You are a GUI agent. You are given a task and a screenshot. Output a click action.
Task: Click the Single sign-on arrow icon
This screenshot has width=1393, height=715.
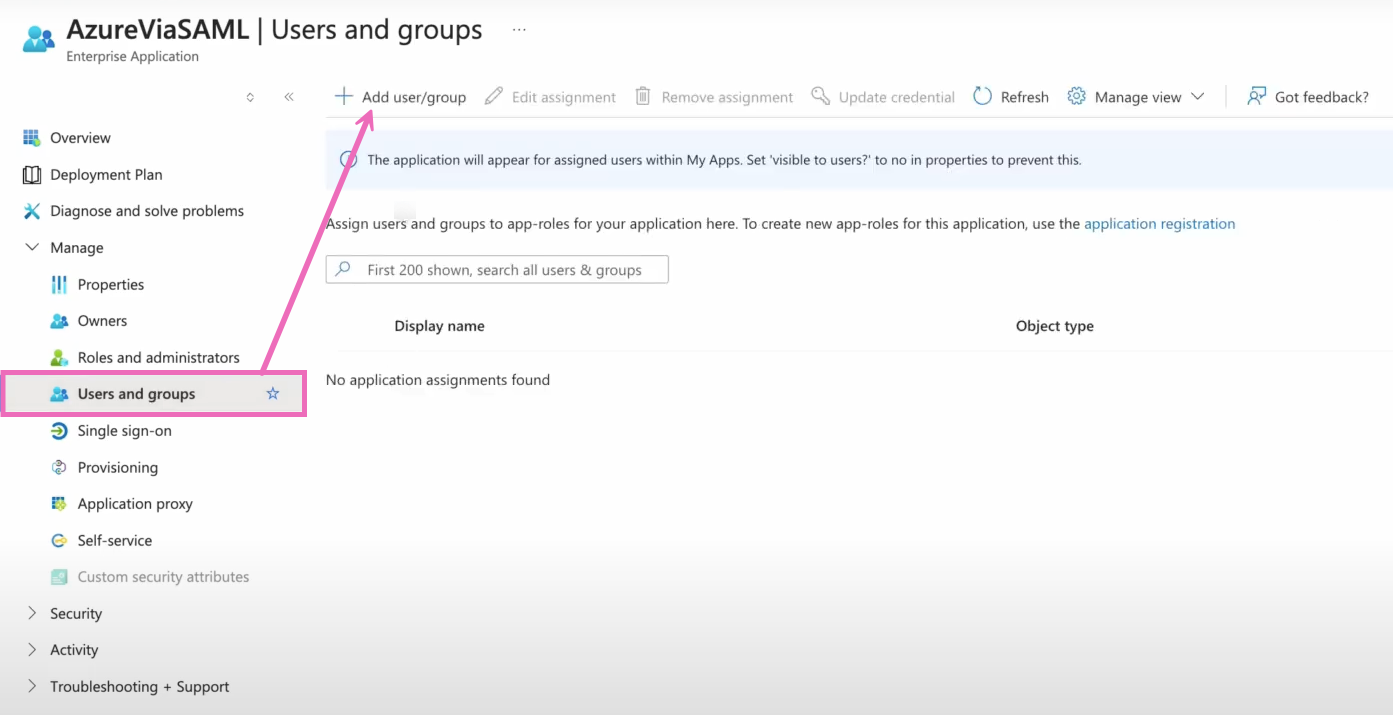pos(59,431)
